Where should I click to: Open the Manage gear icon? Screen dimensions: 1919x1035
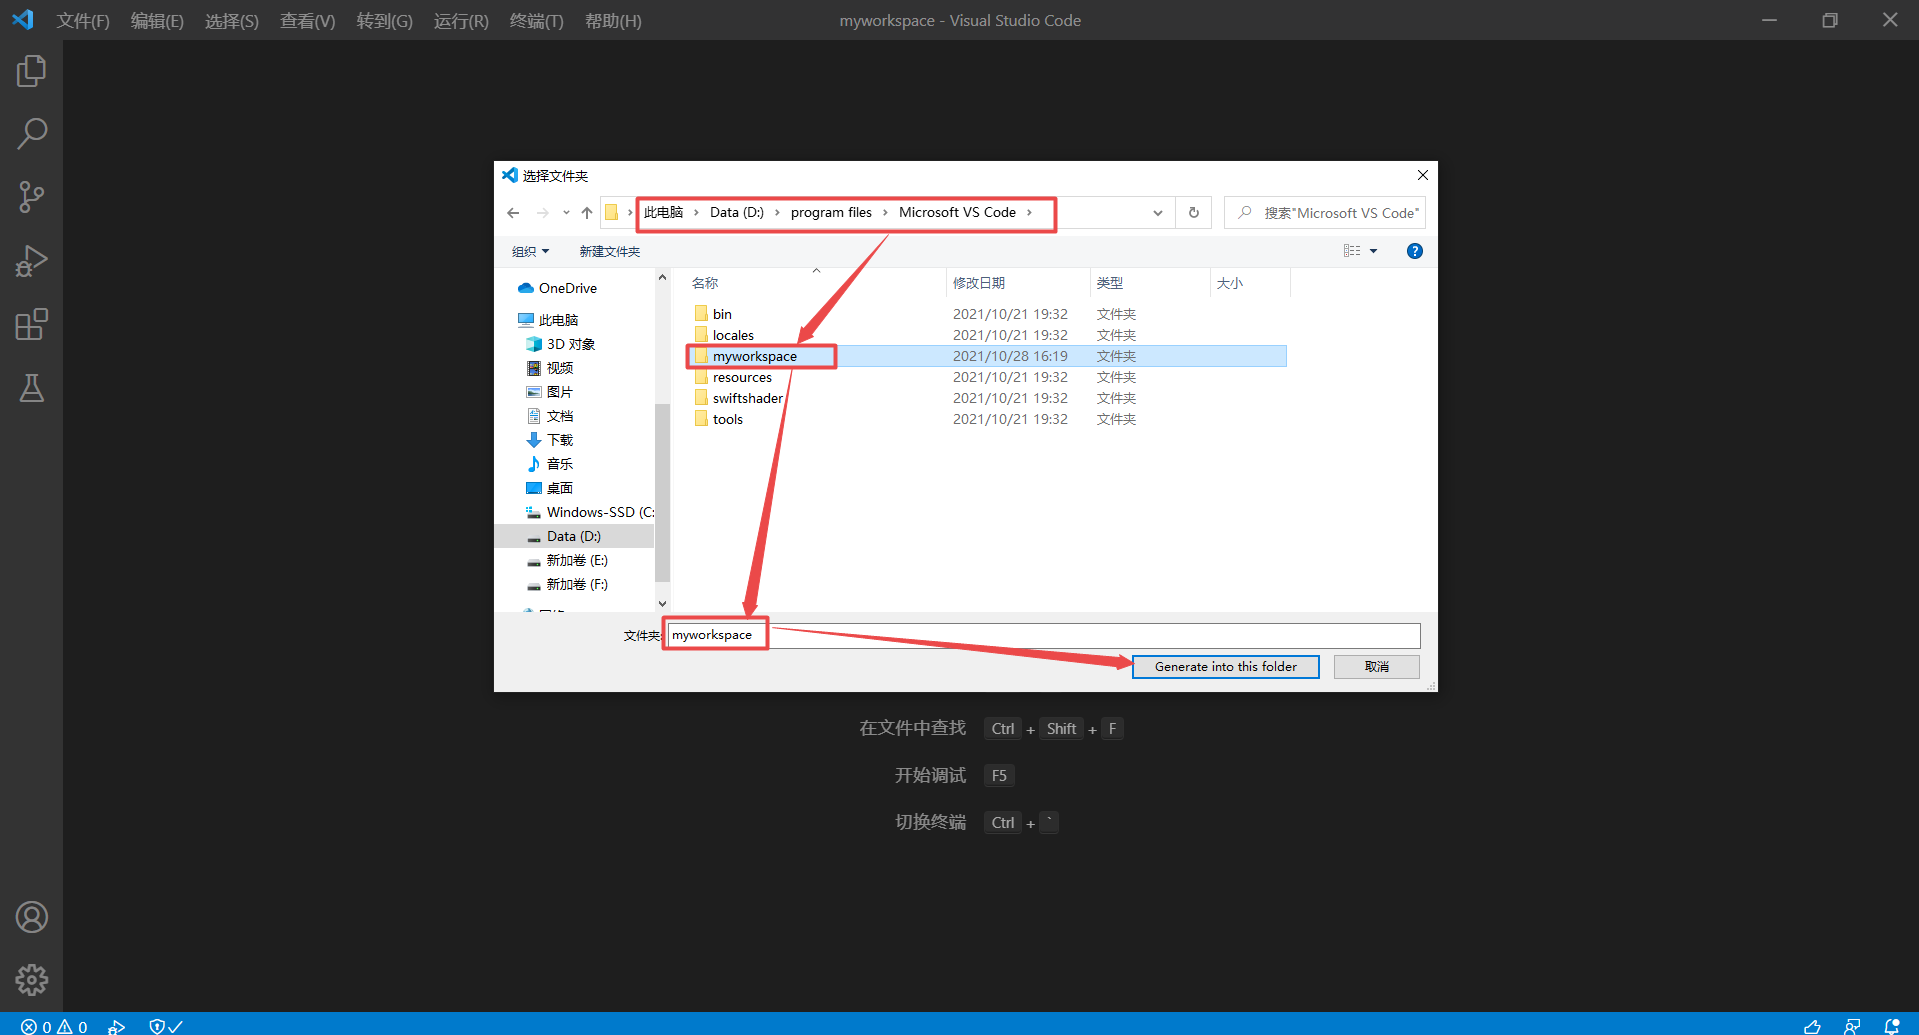(x=31, y=980)
